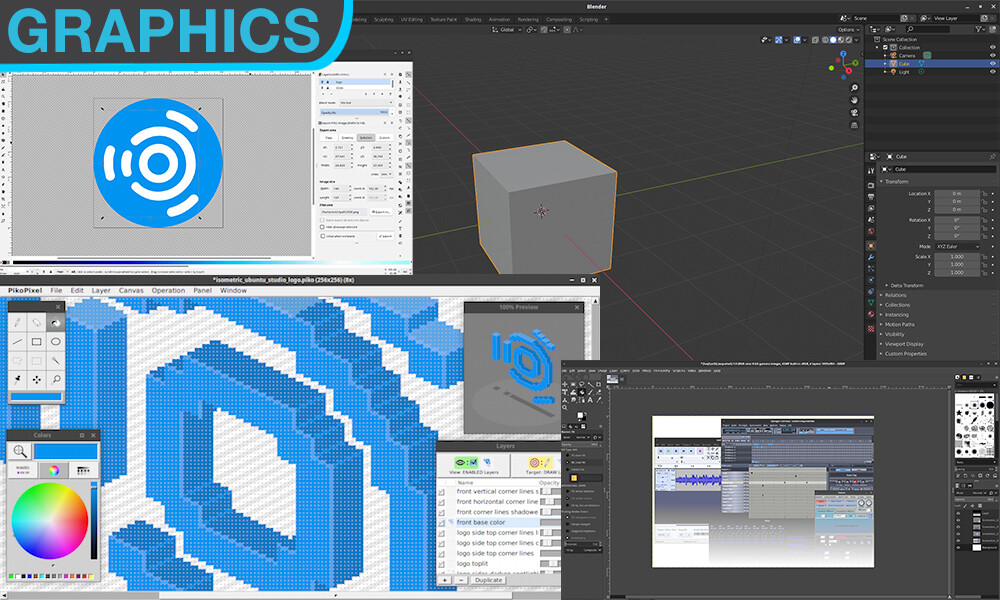Image resolution: width=1000 pixels, height=600 pixels.
Task: Click the blue active color swatch
Action: coord(67,452)
